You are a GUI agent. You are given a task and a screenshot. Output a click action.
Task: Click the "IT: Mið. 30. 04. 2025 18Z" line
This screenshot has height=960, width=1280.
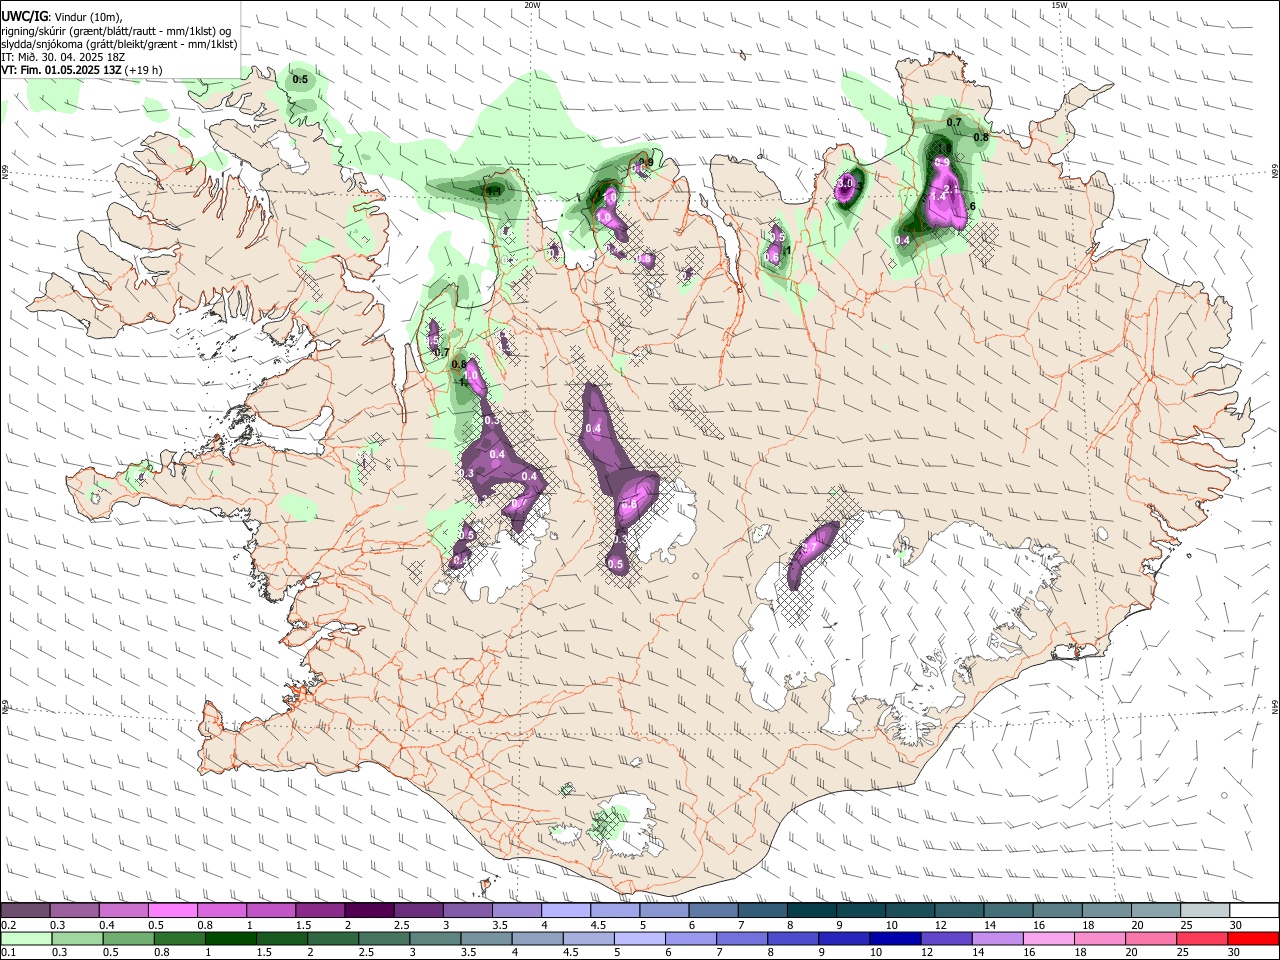(63, 57)
